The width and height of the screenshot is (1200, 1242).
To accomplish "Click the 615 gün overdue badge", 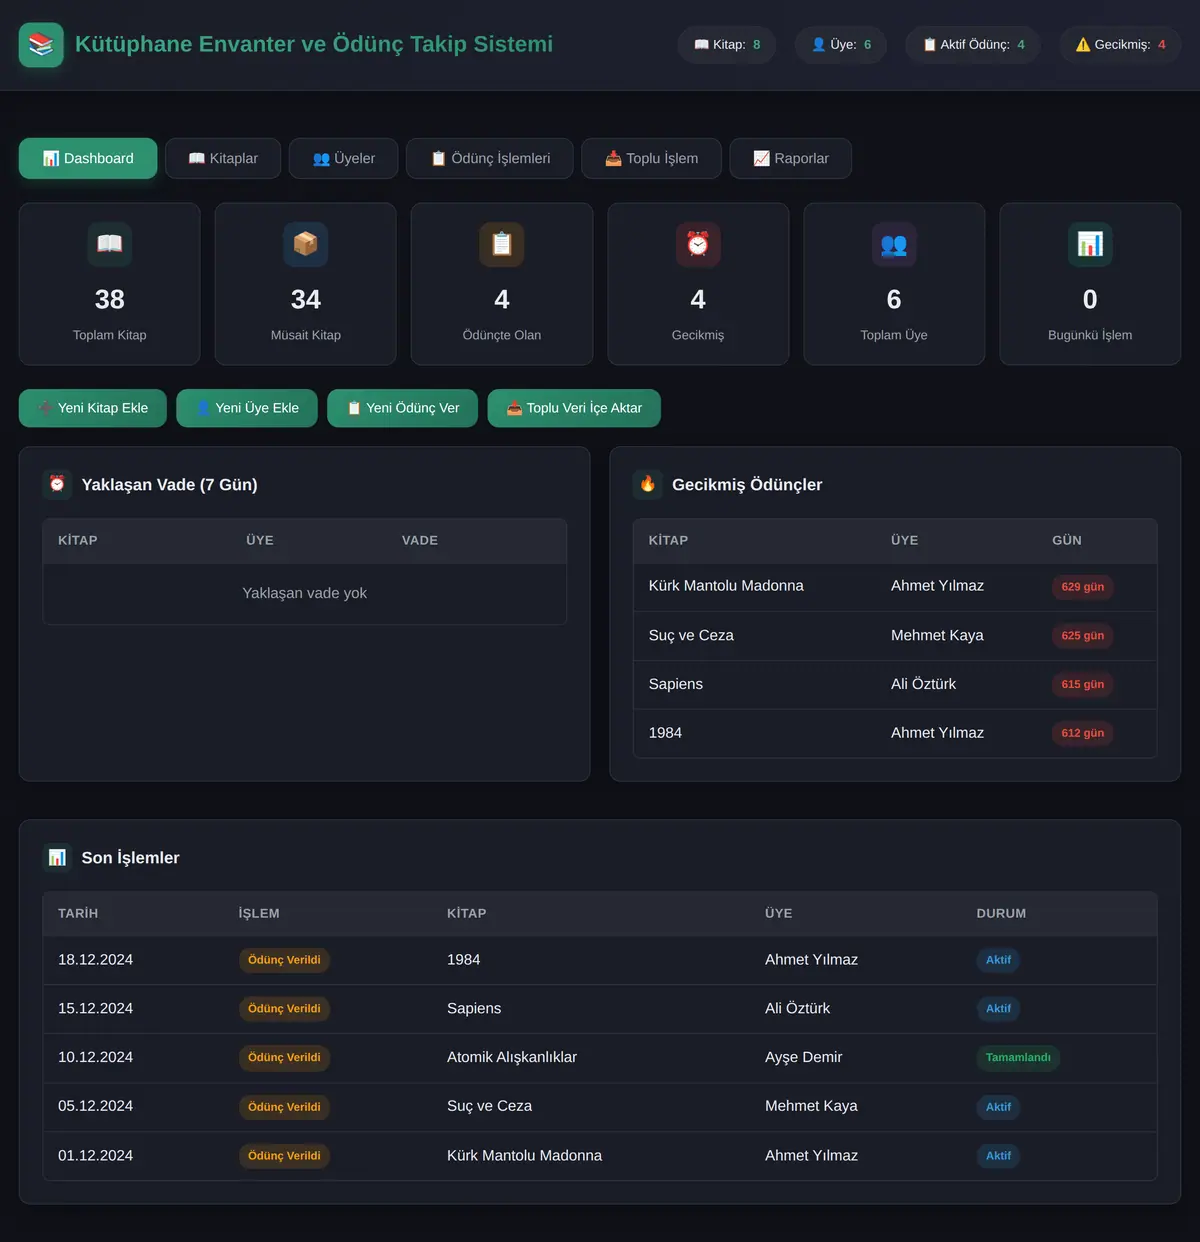I will [1083, 685].
